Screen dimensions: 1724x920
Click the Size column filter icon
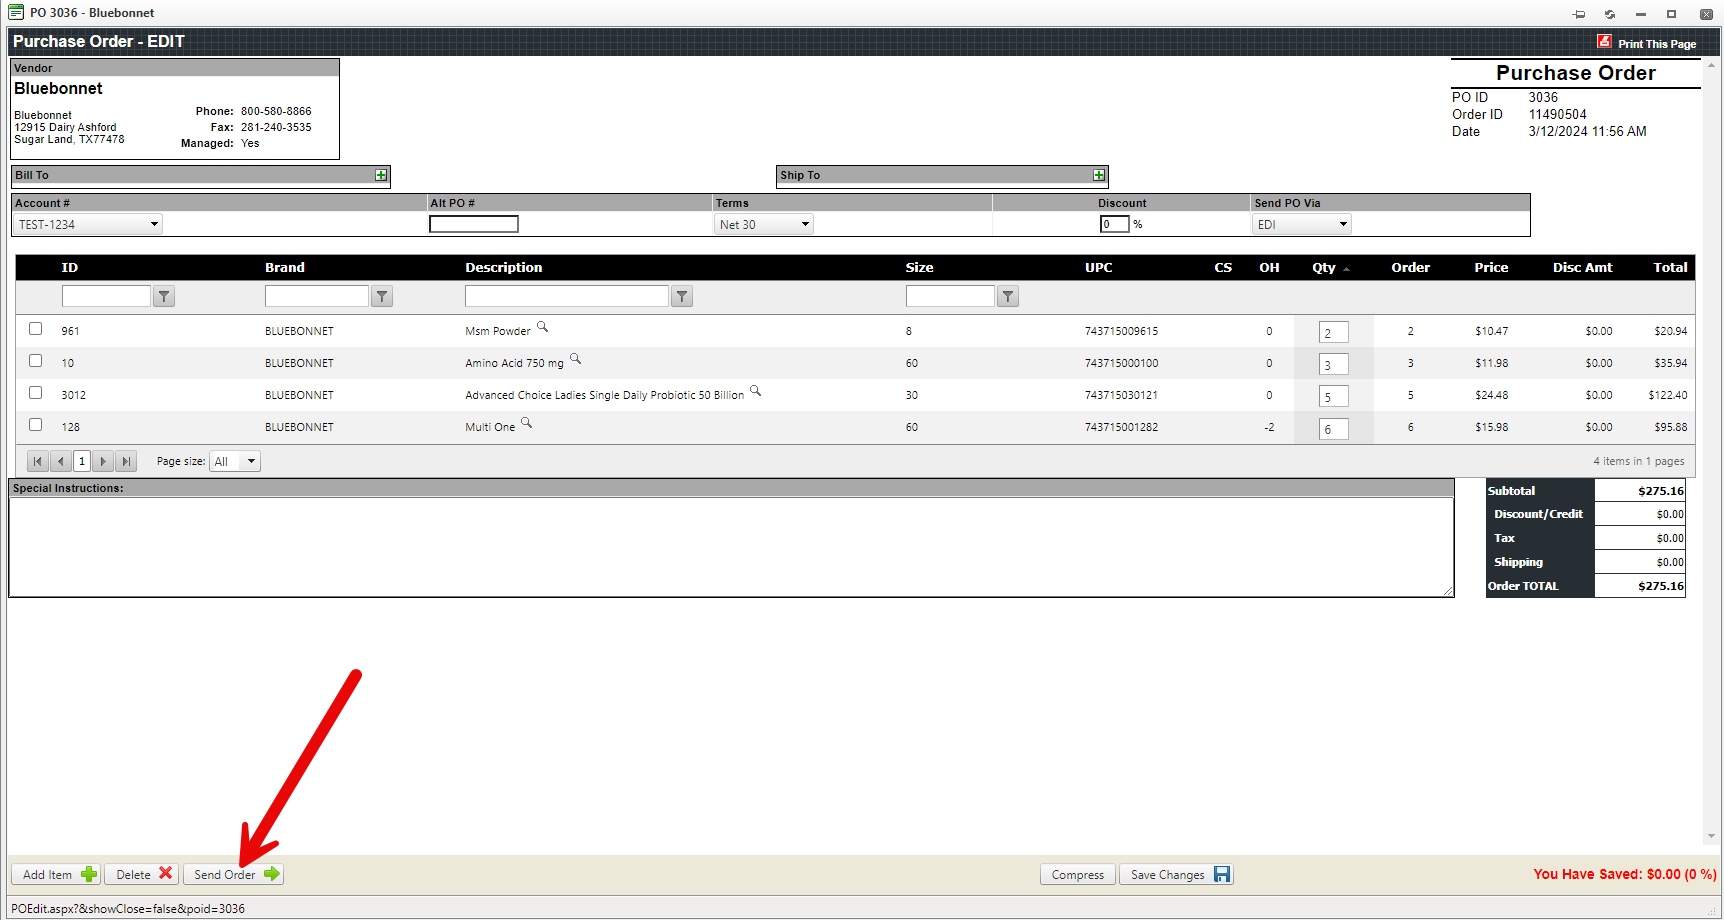(x=1008, y=296)
